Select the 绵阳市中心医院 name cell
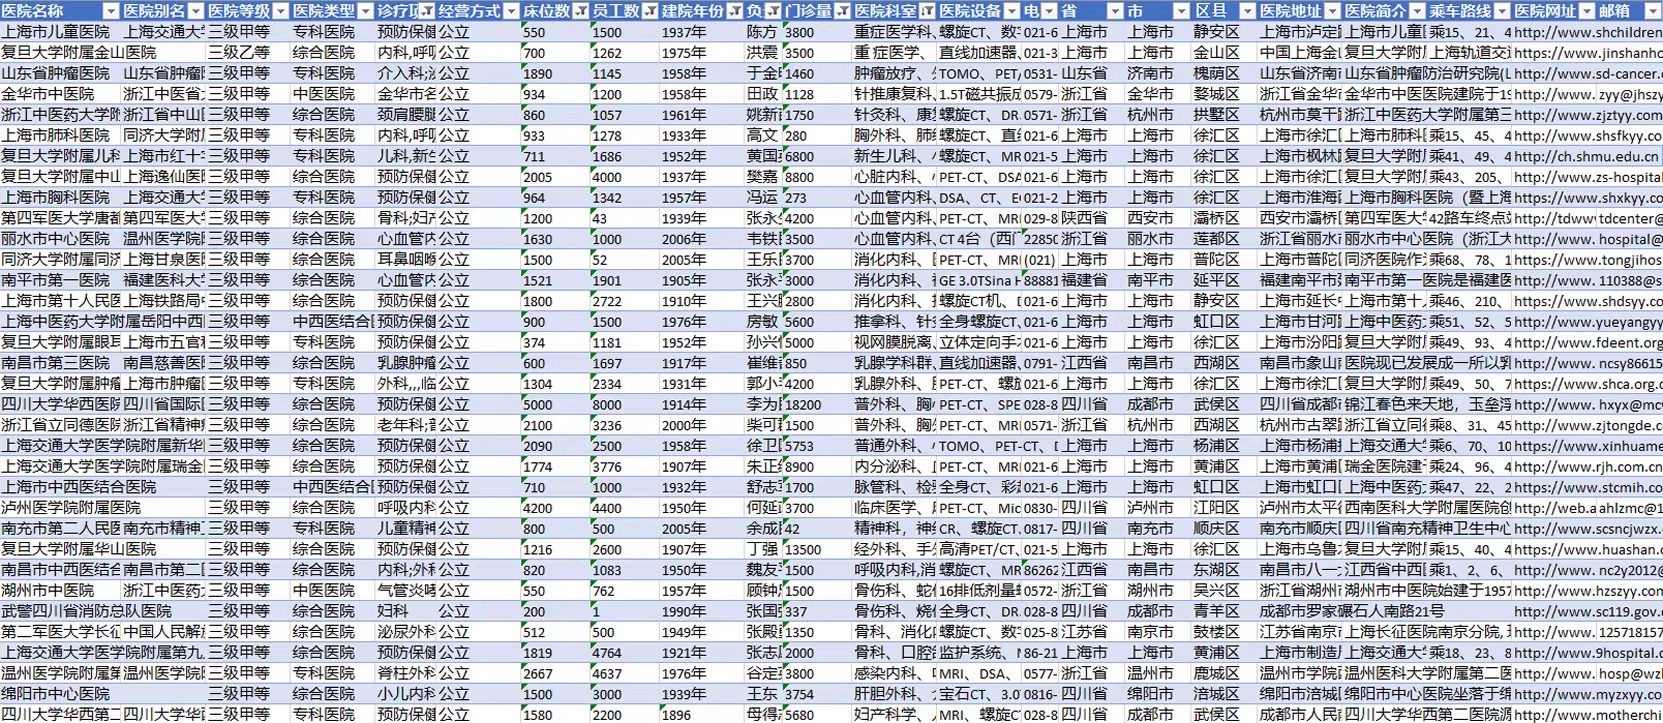The height and width of the screenshot is (723, 1663). (x=61, y=694)
